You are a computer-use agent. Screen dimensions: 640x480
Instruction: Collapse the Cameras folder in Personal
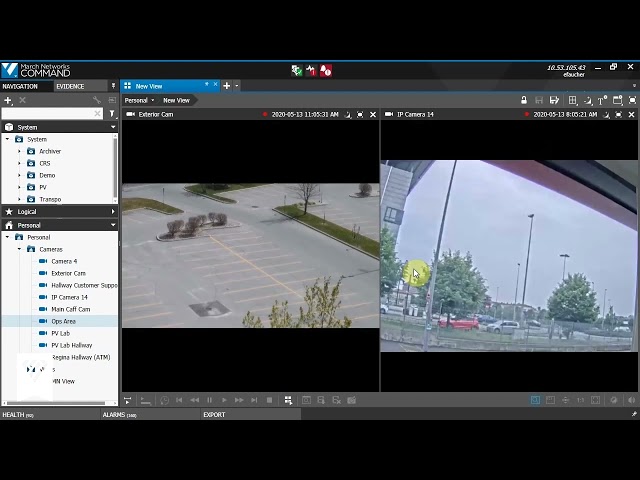[x=19, y=249]
